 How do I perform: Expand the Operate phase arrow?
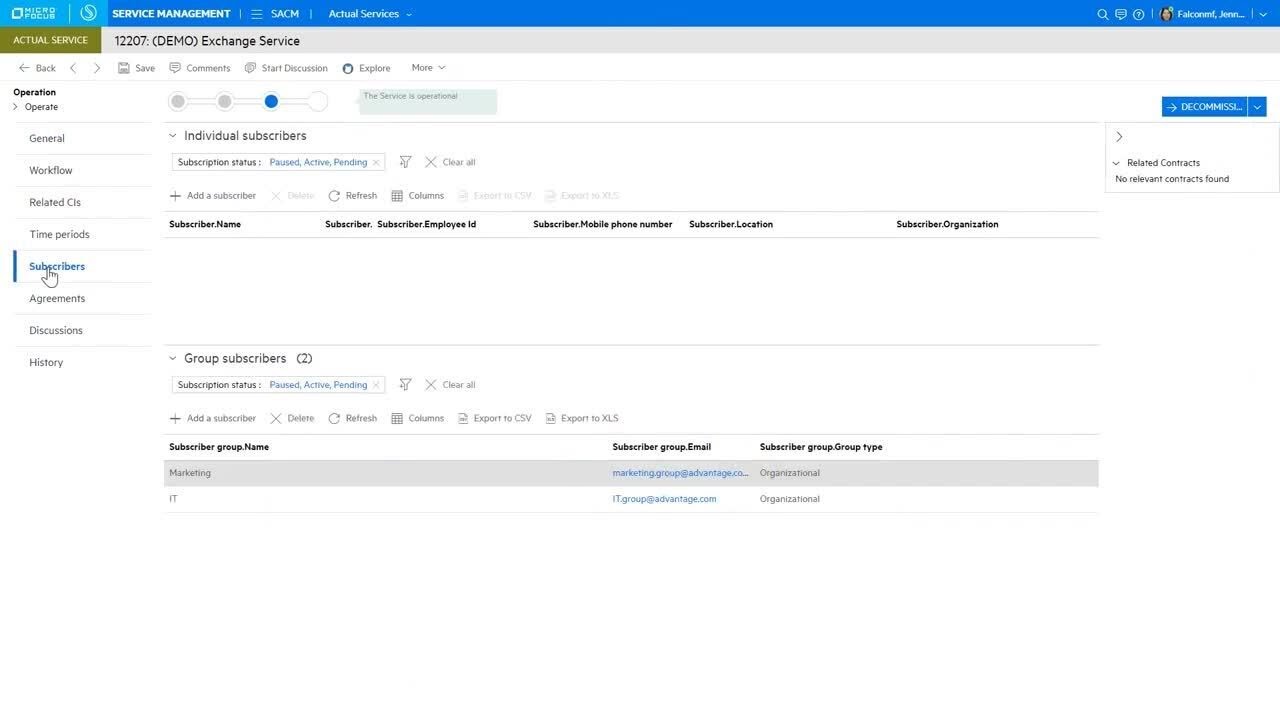coord(15,107)
